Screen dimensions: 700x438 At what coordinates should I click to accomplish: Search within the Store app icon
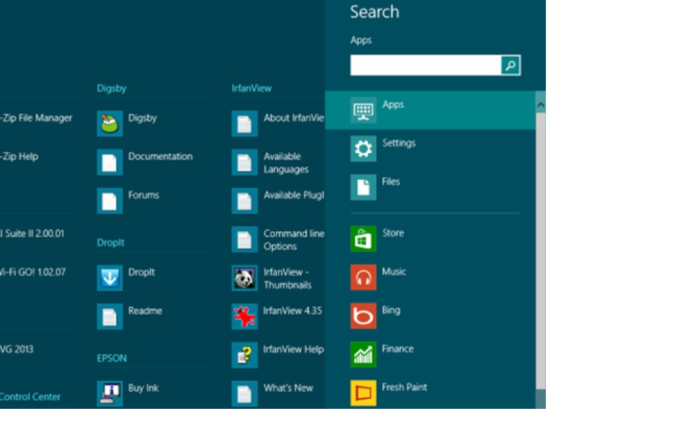tap(363, 239)
